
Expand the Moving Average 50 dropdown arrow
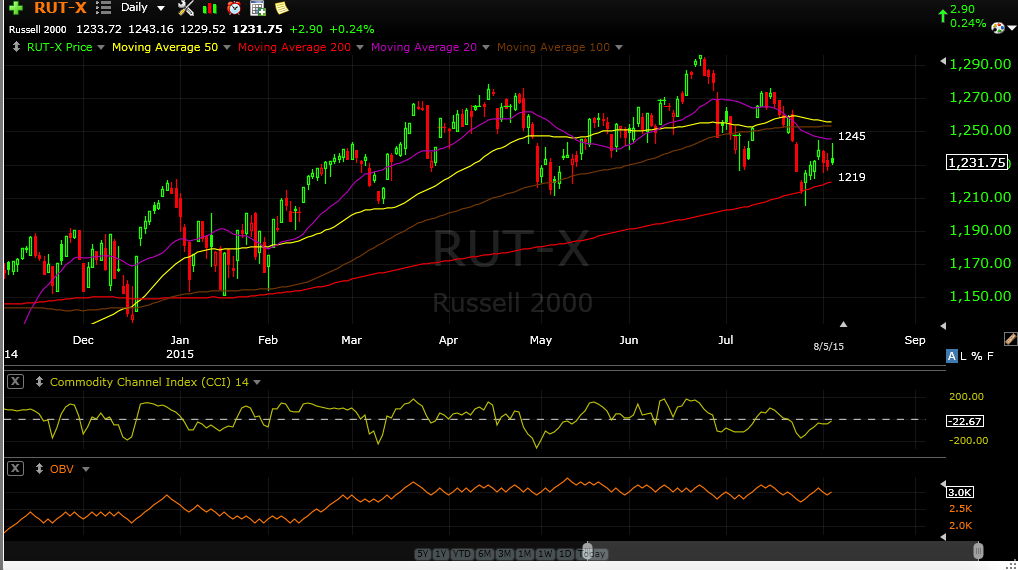pos(227,47)
